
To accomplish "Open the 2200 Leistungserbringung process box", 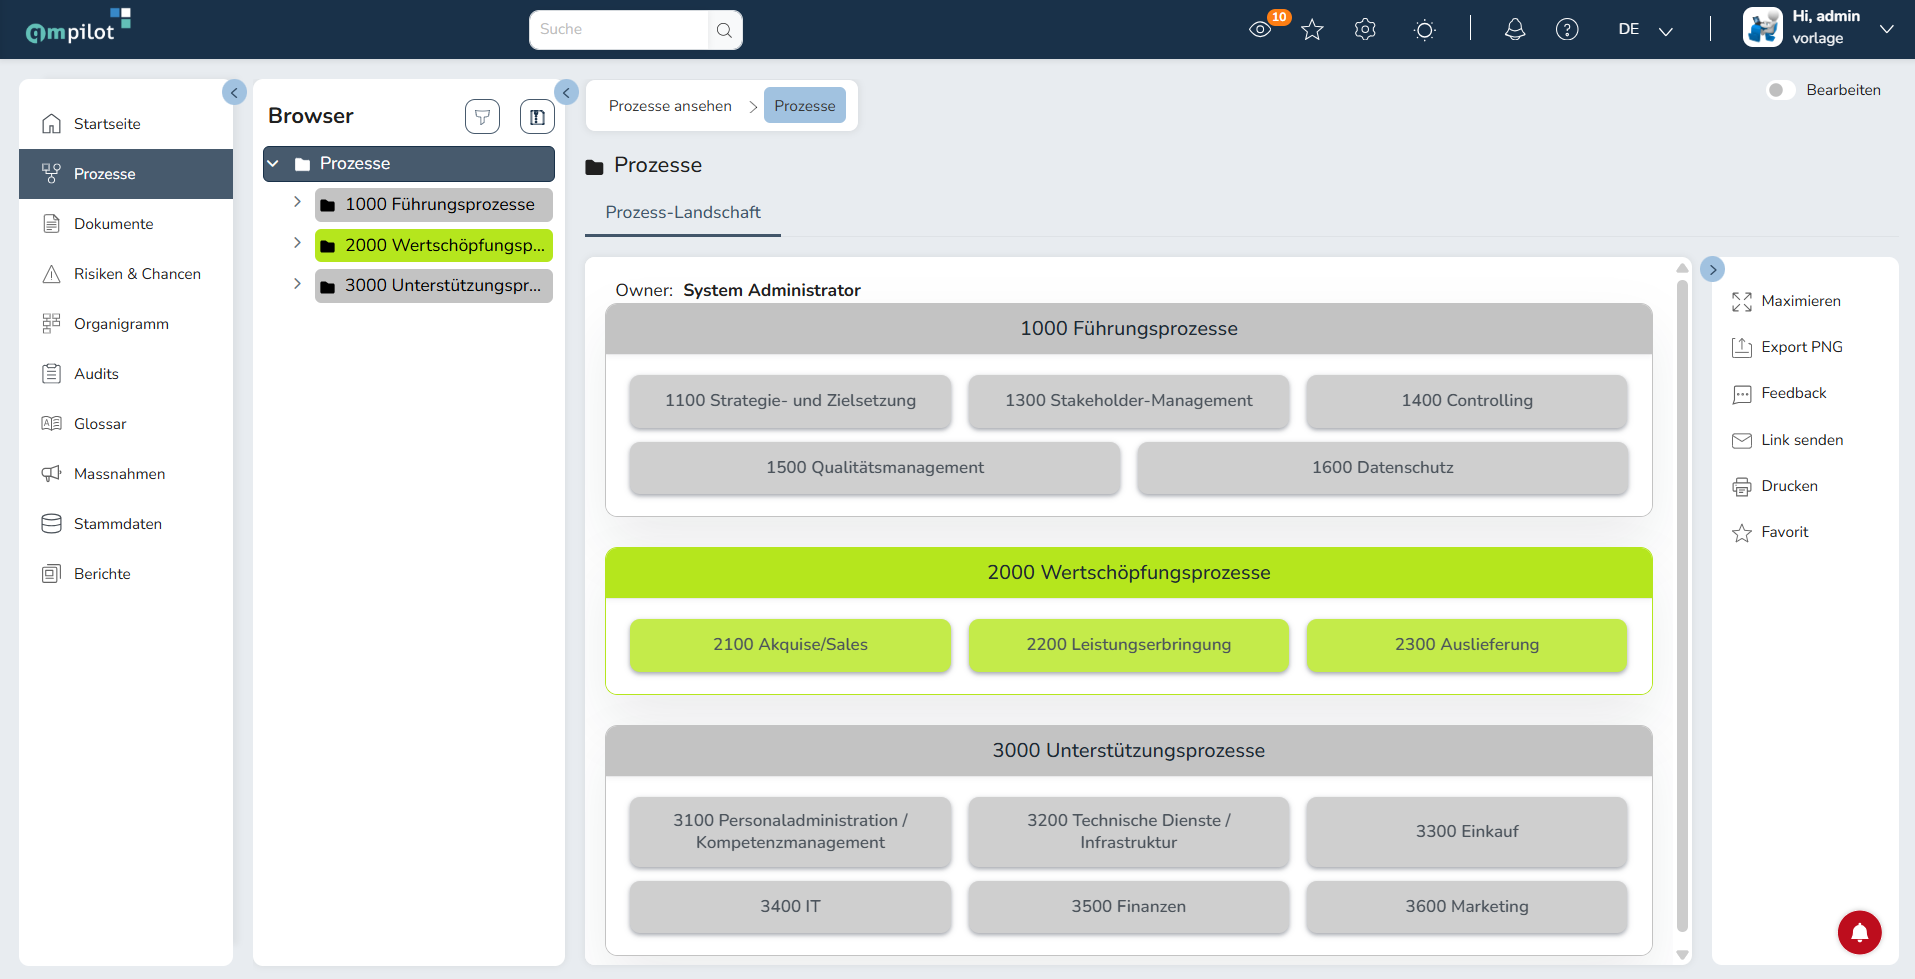I will click(1128, 645).
